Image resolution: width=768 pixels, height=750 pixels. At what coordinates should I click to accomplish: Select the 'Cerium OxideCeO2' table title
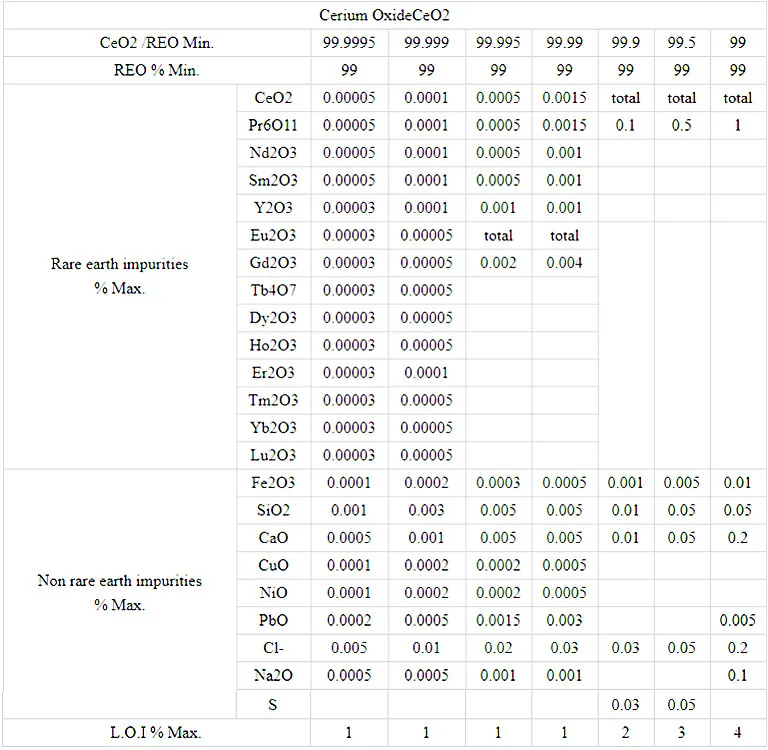click(x=384, y=15)
